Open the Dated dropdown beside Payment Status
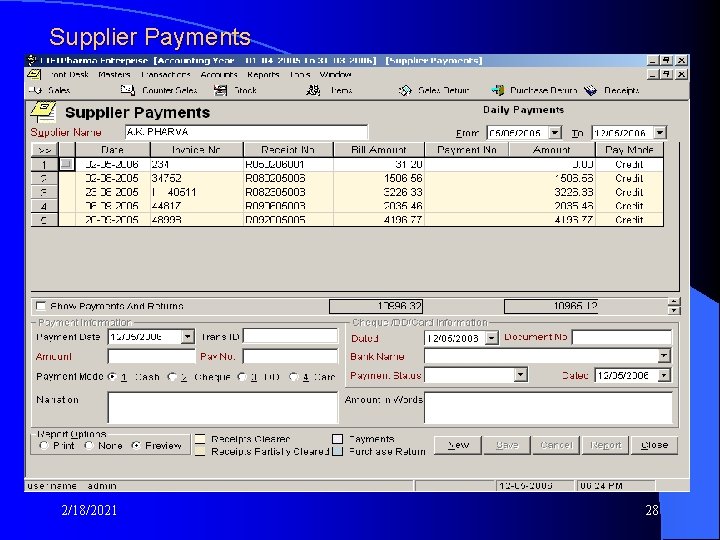 (664, 375)
